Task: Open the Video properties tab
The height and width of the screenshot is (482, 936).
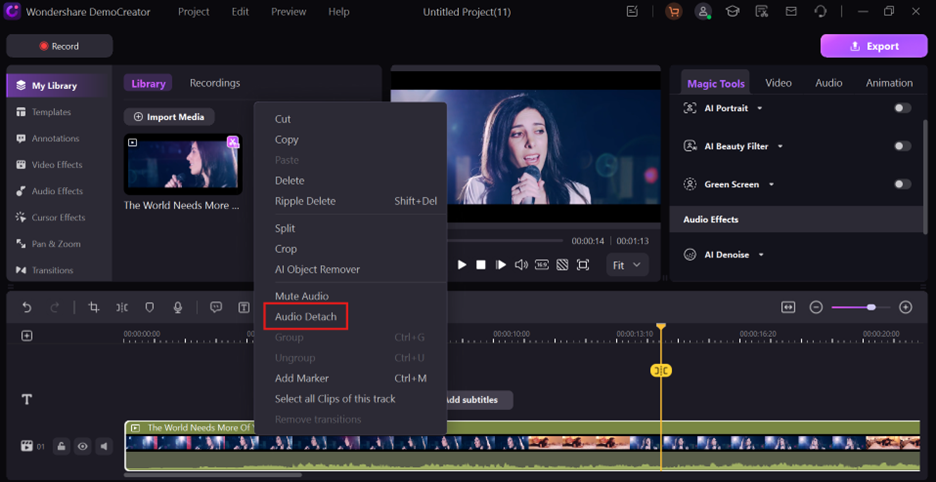Action: 778,83
